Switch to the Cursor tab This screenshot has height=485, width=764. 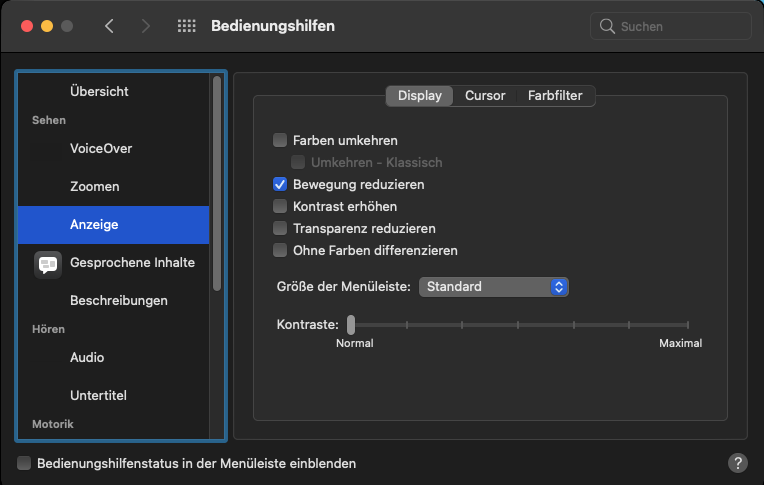[485, 96]
